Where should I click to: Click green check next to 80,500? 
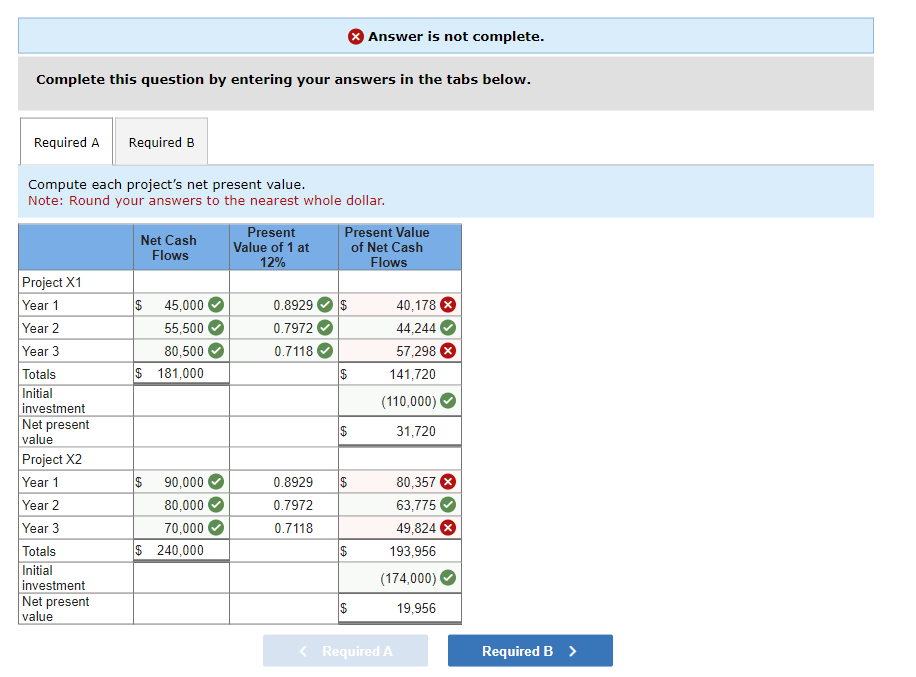click(x=216, y=350)
